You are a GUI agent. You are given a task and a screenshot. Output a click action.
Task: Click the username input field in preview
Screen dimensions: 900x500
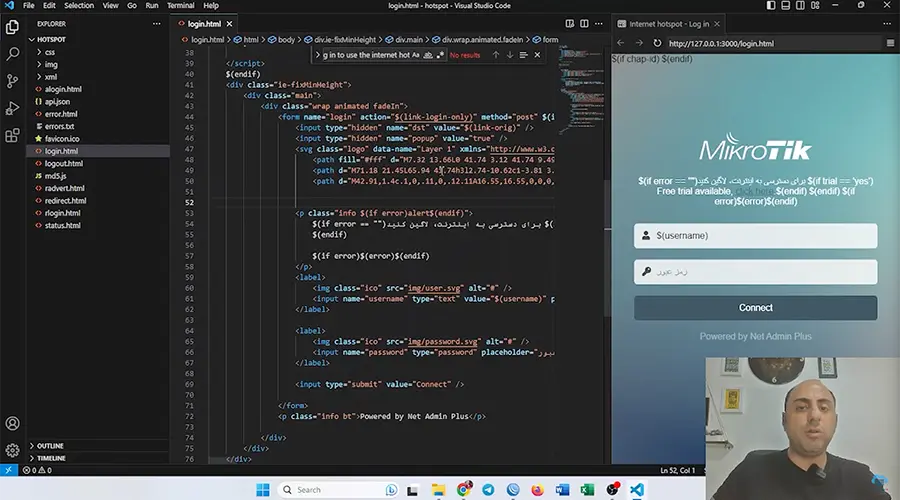(x=755, y=236)
